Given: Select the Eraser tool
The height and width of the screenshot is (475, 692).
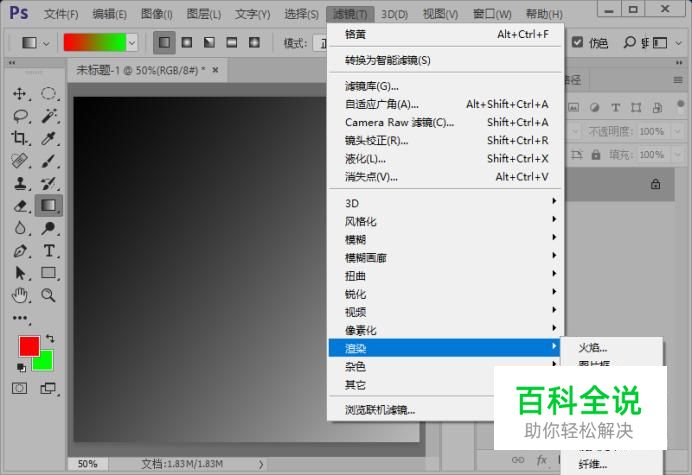Looking at the screenshot, I should click(x=20, y=206).
